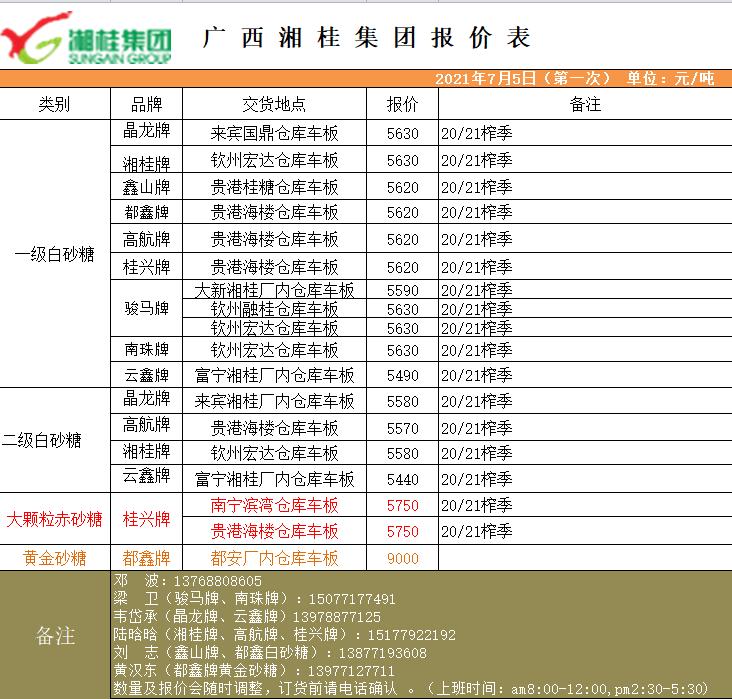Viewport: 732px width, 699px height.
Task: Select the 南宁滨湾仓库车板 delivery cell
Action: pyautogui.click(x=274, y=505)
